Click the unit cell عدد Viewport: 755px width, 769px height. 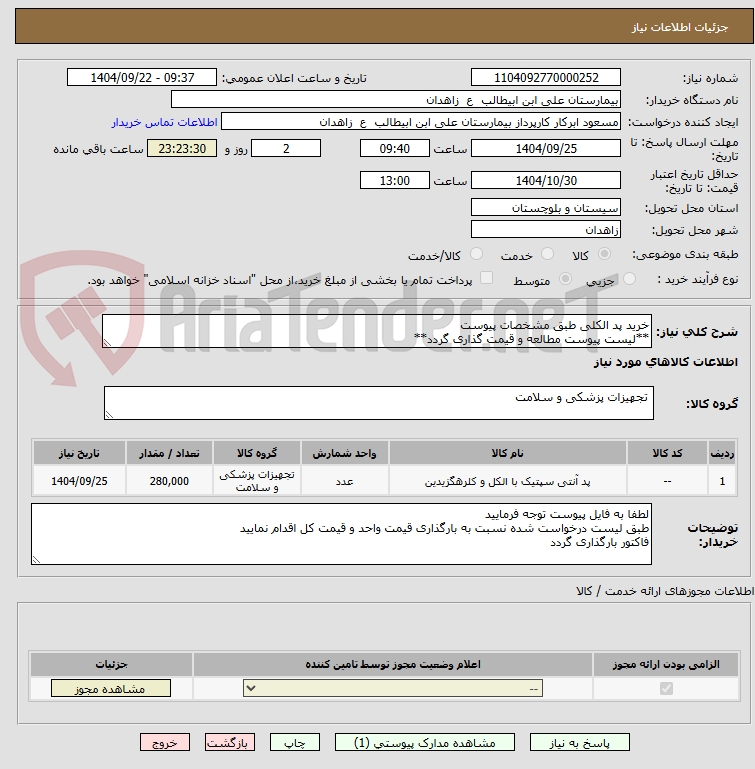click(x=344, y=481)
